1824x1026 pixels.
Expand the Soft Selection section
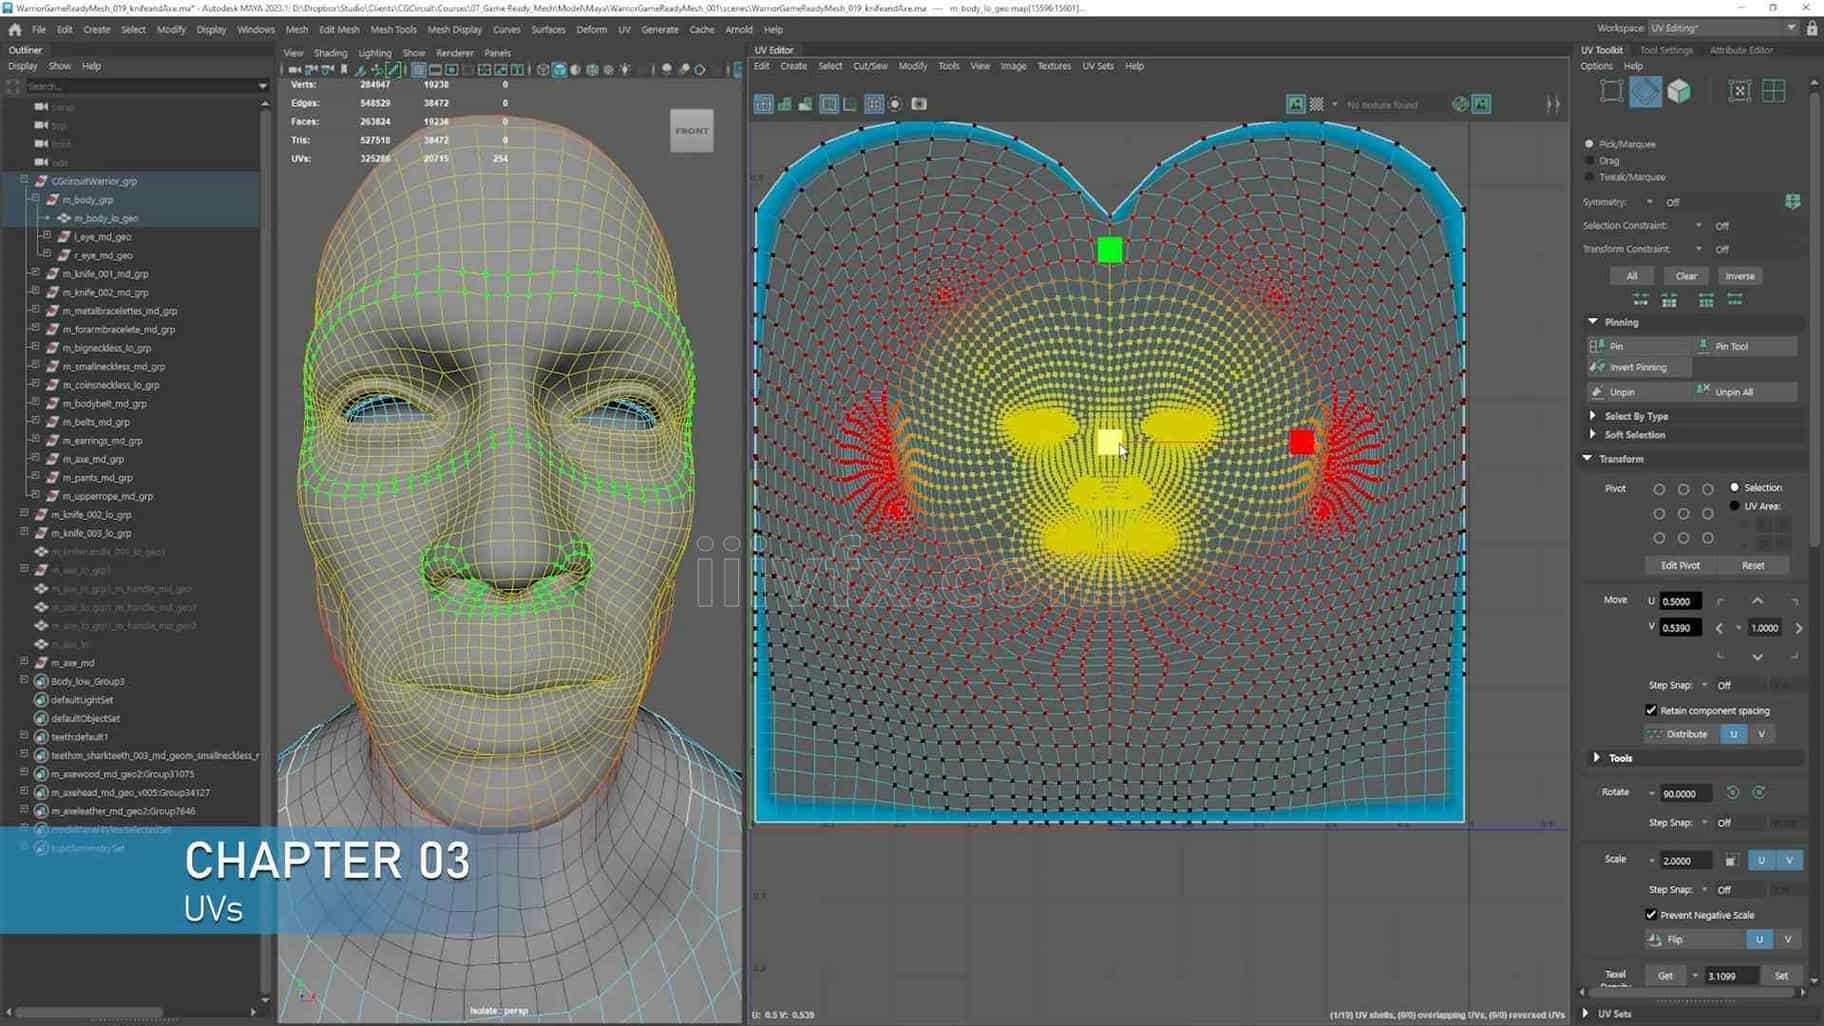pyautogui.click(x=1593, y=434)
